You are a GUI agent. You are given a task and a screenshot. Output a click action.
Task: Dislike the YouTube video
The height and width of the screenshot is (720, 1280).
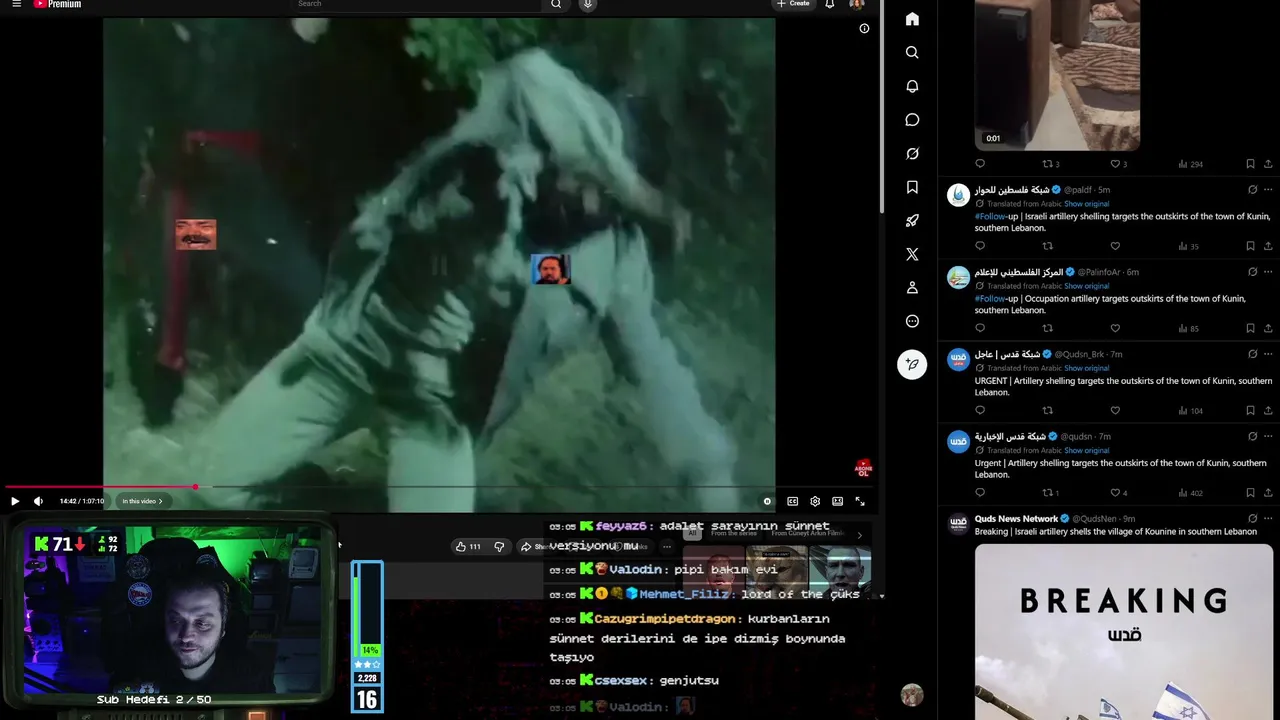499,546
